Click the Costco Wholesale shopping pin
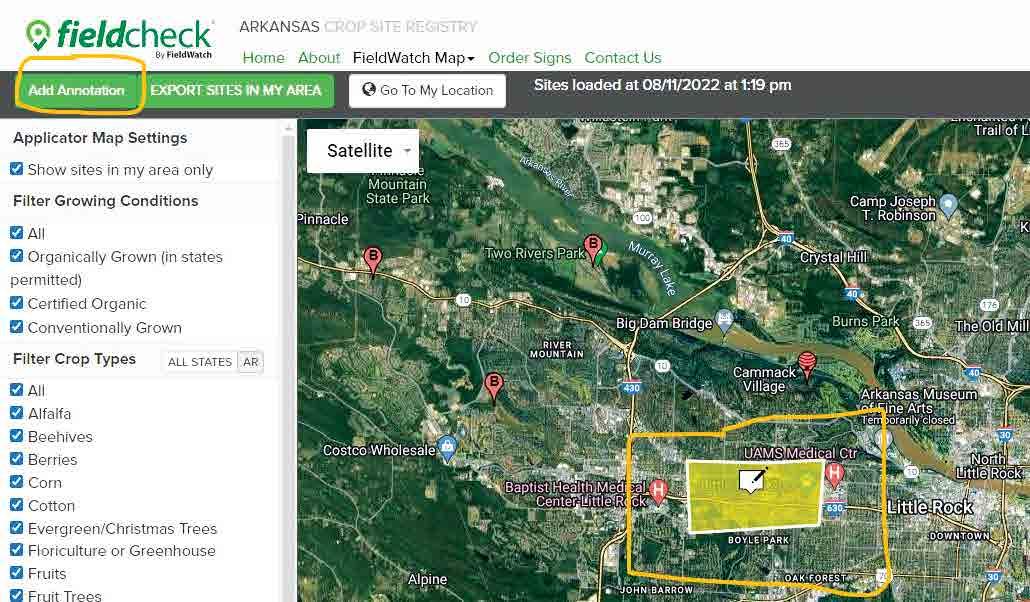The width and height of the screenshot is (1030, 602). (x=448, y=448)
